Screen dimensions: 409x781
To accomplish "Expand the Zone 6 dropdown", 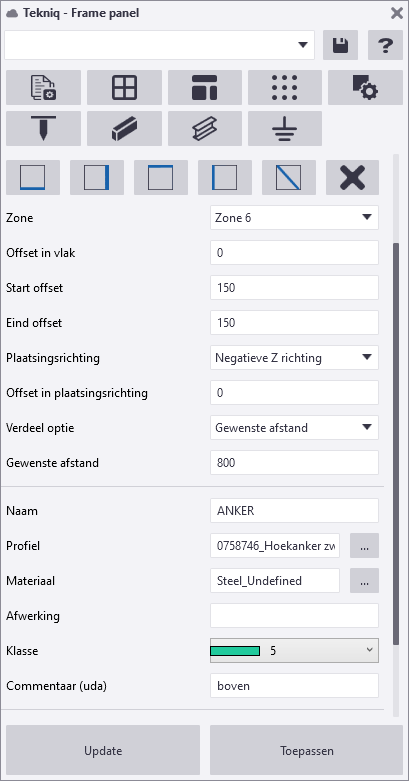I will (x=294, y=218).
